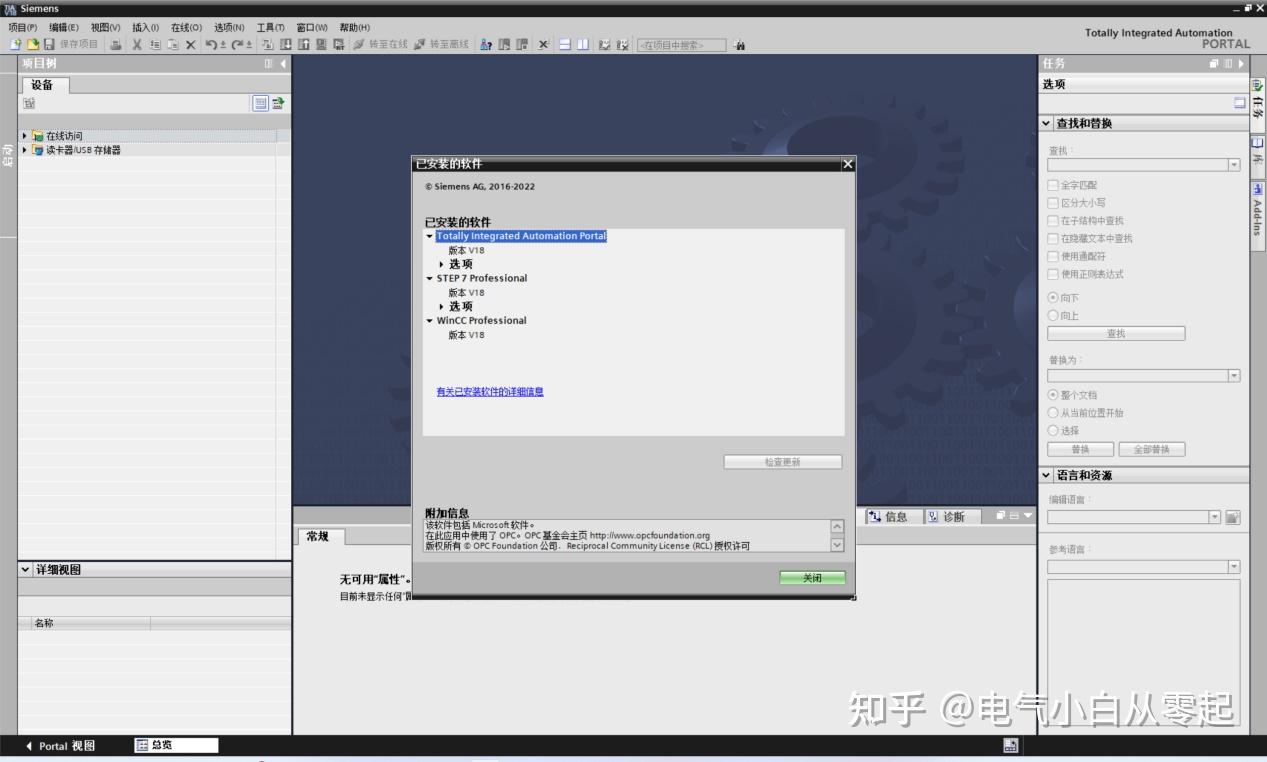1267x762 pixels.
Task: Enable the 全字匹配 checkbox
Action: tap(1051, 186)
